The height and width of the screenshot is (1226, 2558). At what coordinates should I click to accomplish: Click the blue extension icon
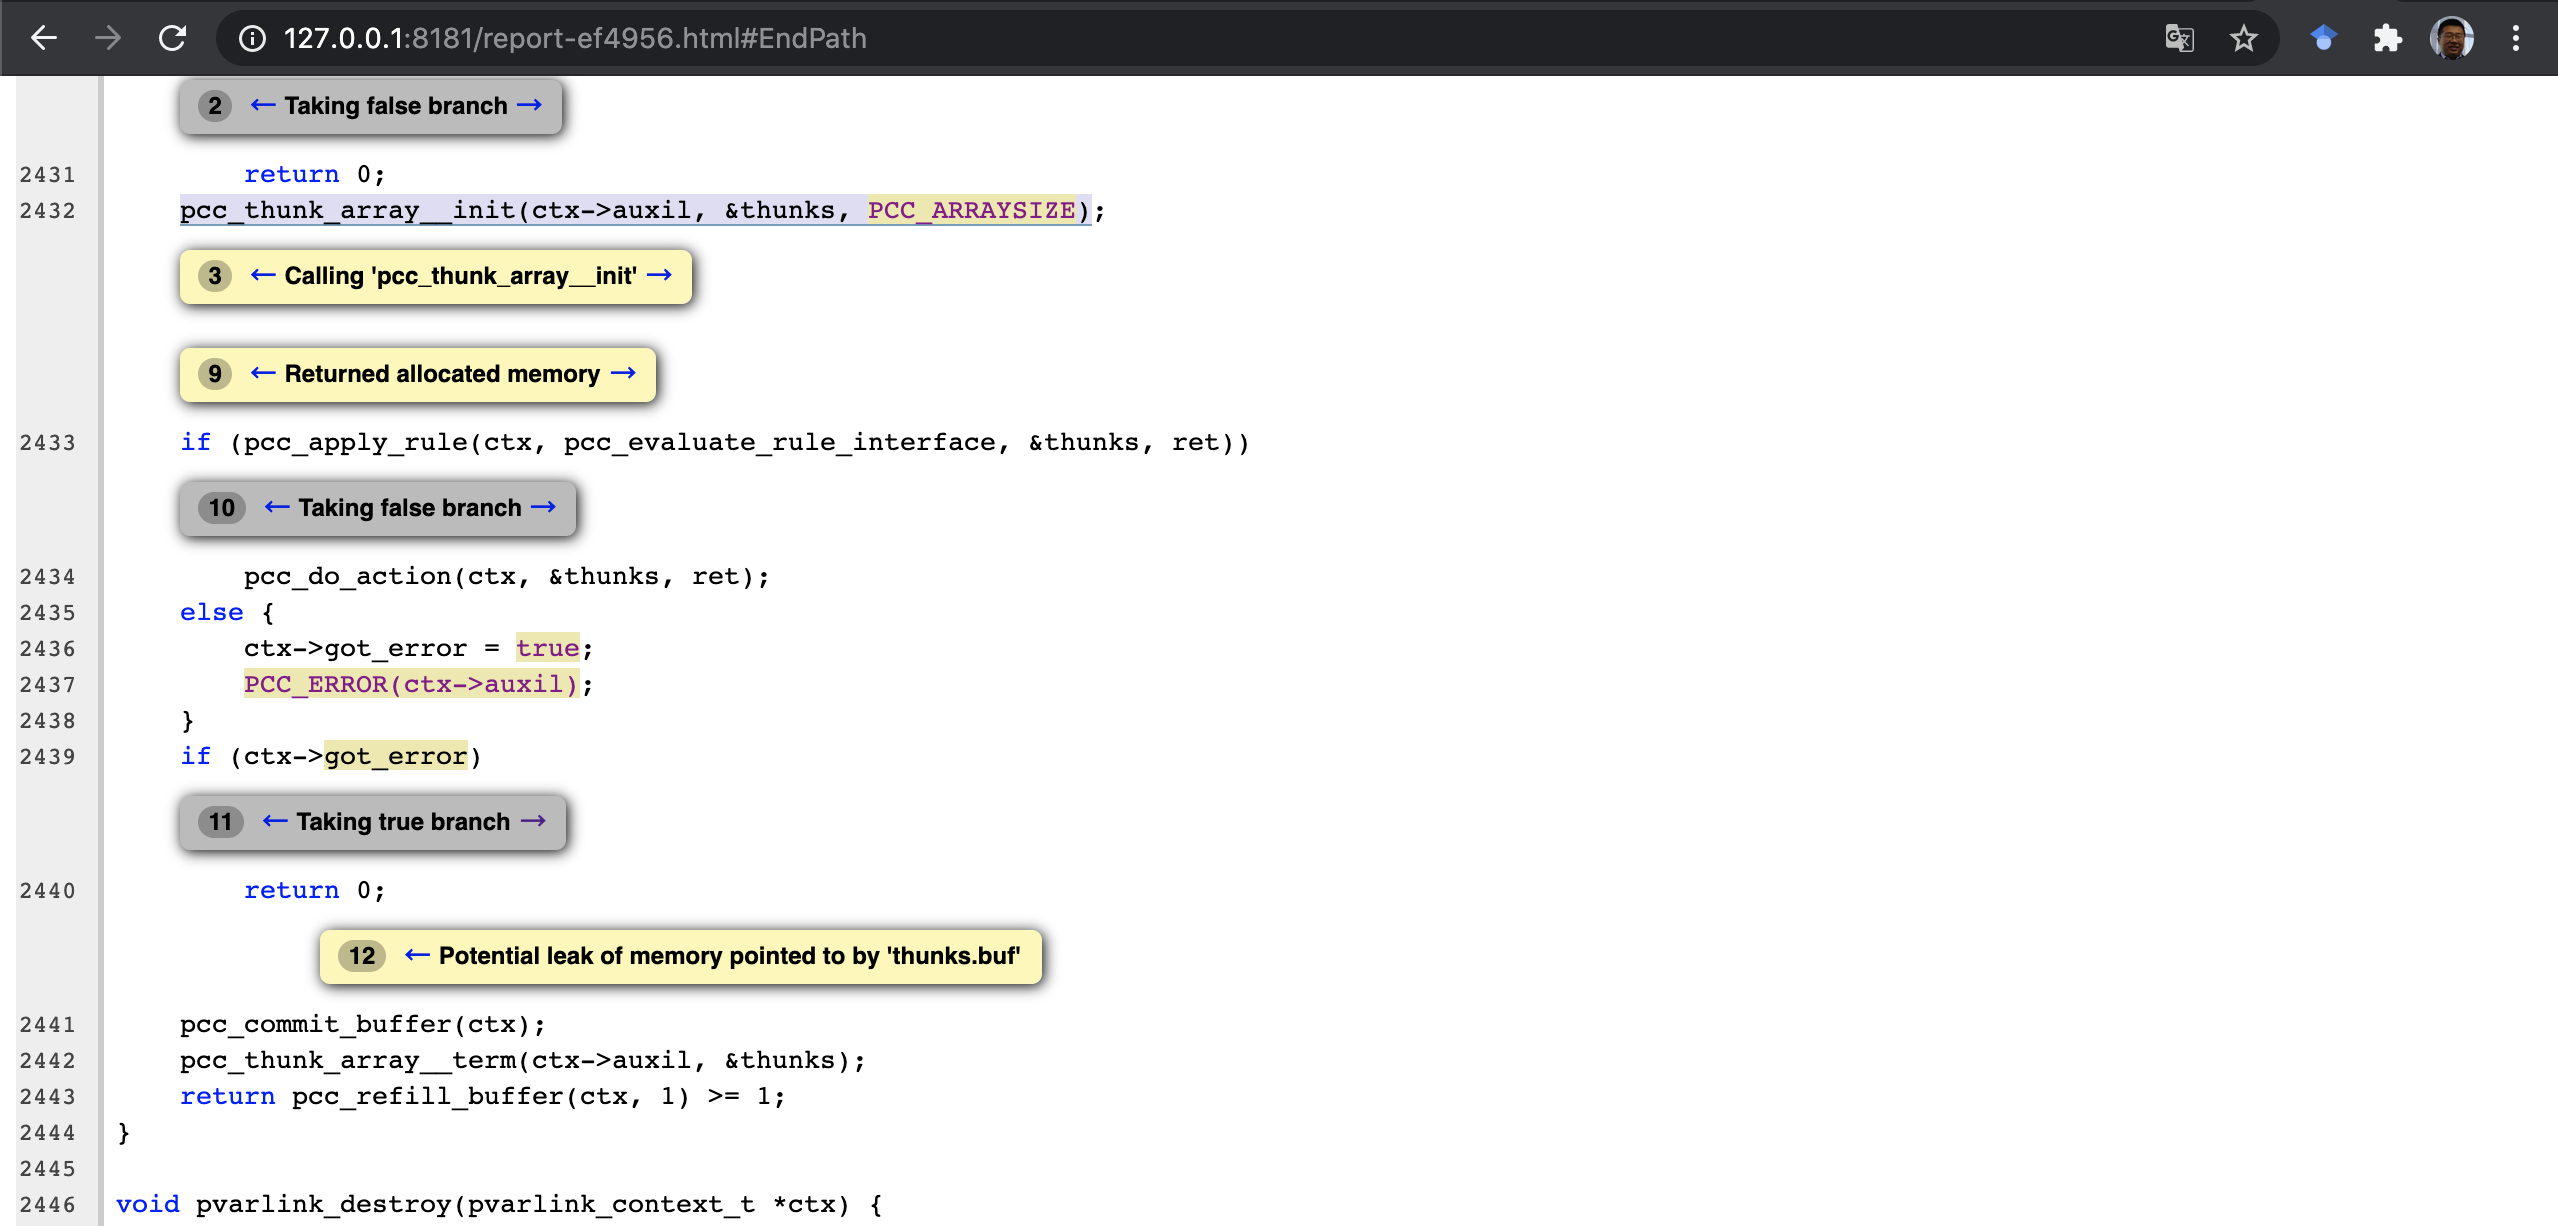2323,38
